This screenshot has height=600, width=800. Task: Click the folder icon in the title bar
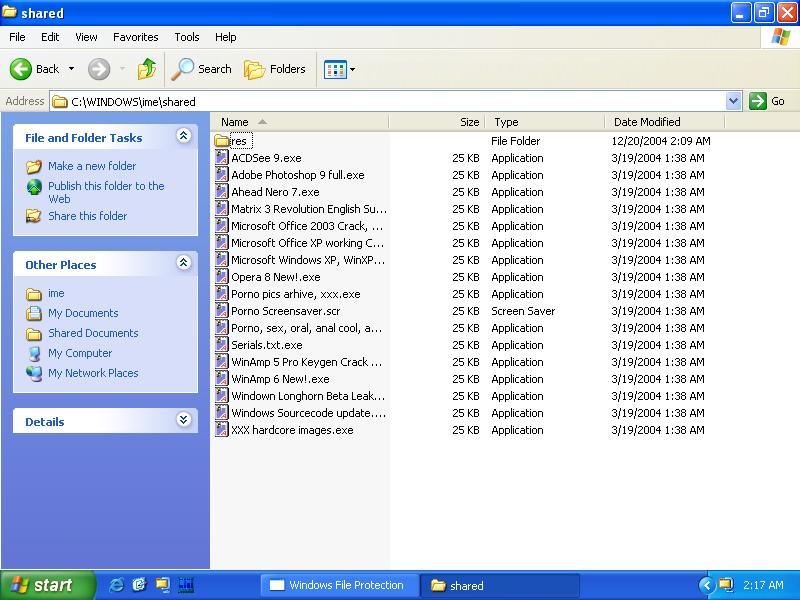tap(9, 12)
